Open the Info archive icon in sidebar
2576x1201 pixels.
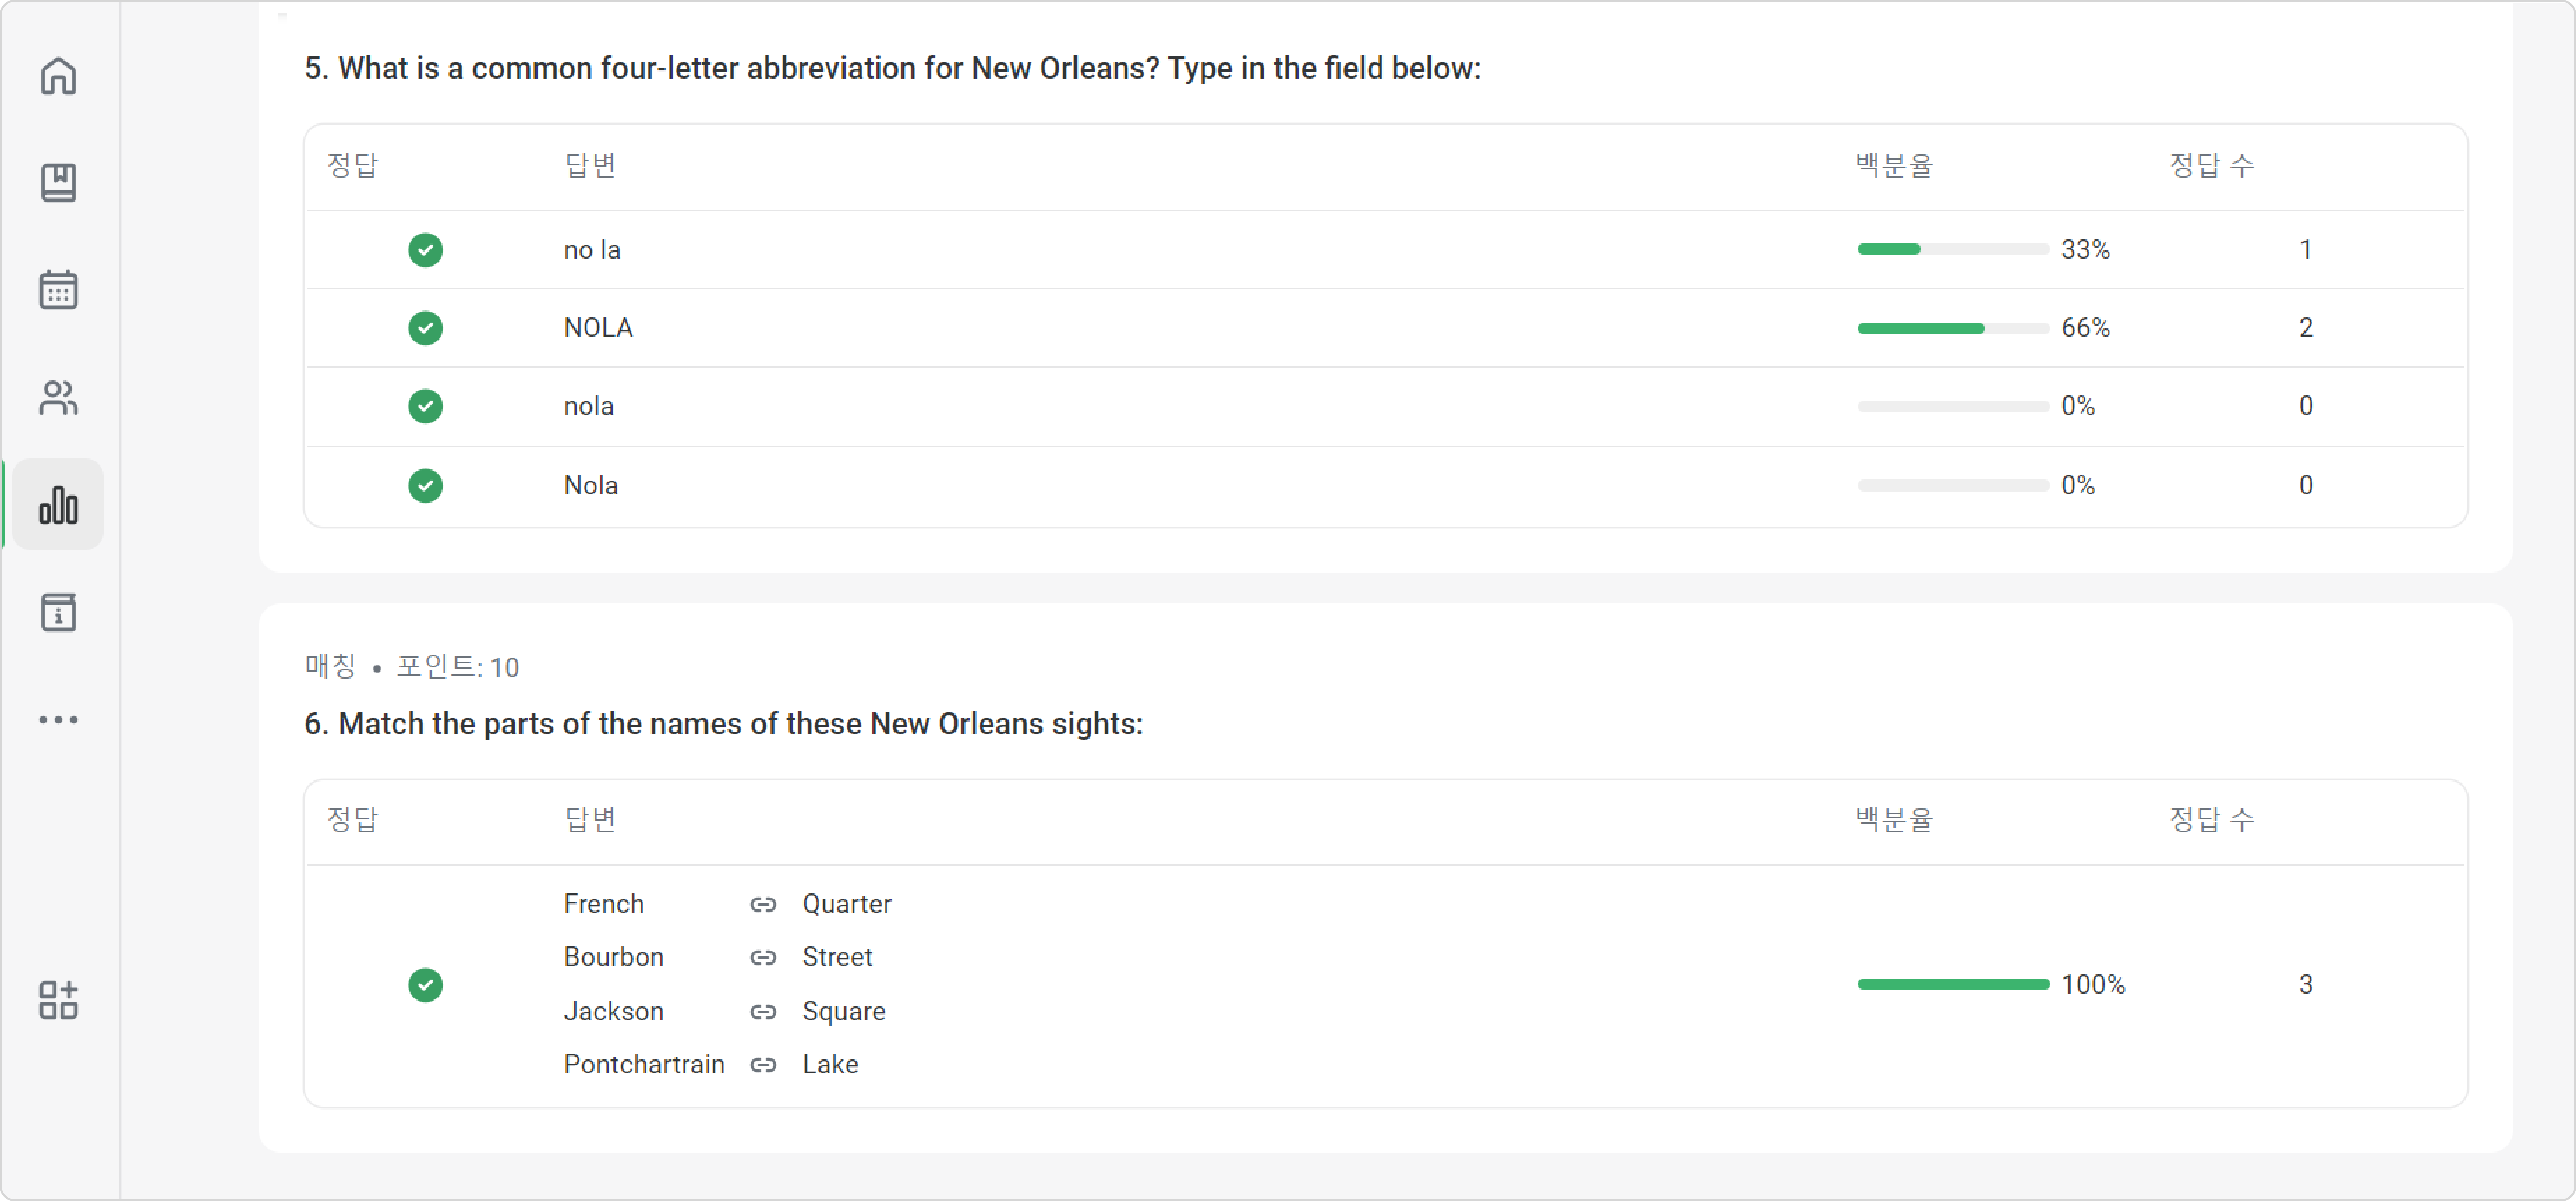point(58,612)
